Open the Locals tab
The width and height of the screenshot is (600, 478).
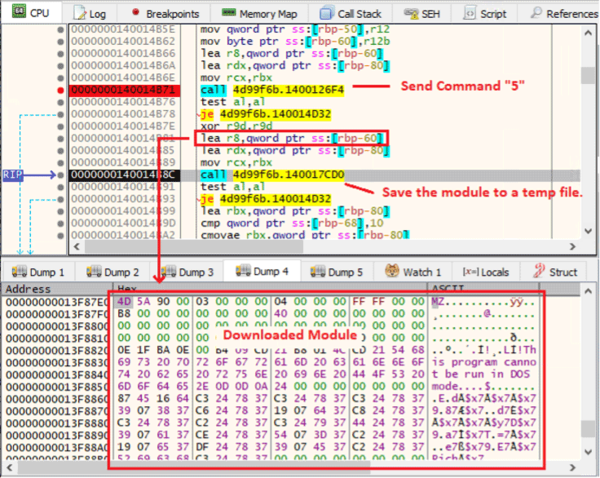point(486,272)
